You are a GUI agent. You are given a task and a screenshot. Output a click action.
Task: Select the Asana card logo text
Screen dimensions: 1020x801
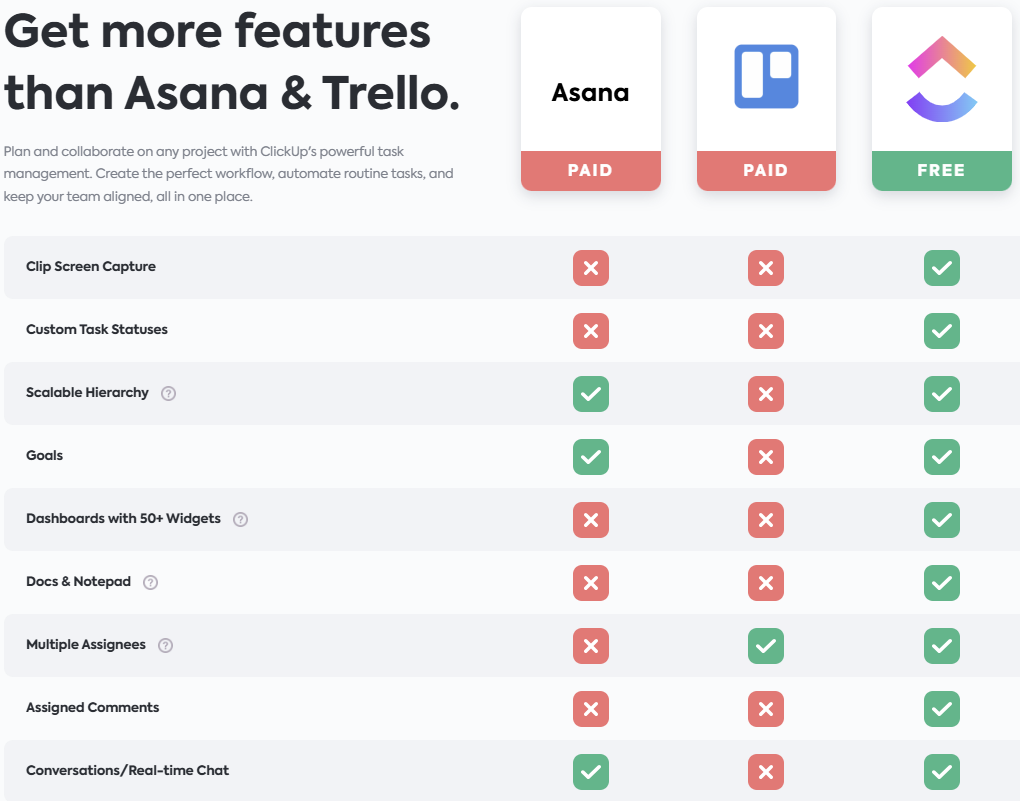click(591, 93)
